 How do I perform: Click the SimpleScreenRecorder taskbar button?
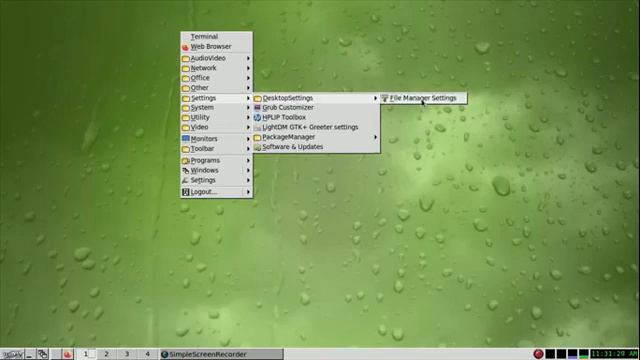pos(221,354)
